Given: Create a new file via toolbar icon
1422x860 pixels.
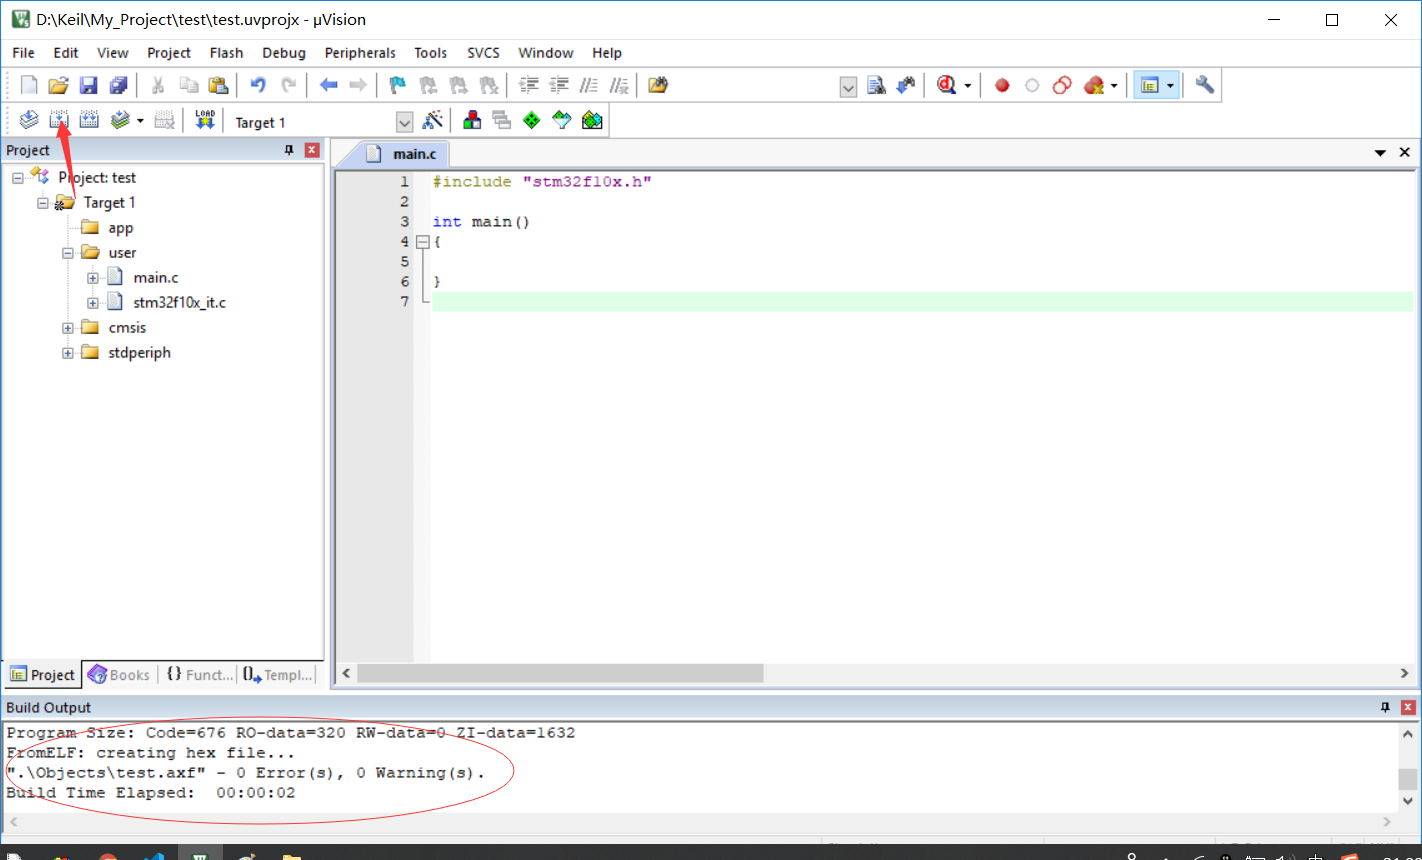Looking at the screenshot, I should click(29, 86).
